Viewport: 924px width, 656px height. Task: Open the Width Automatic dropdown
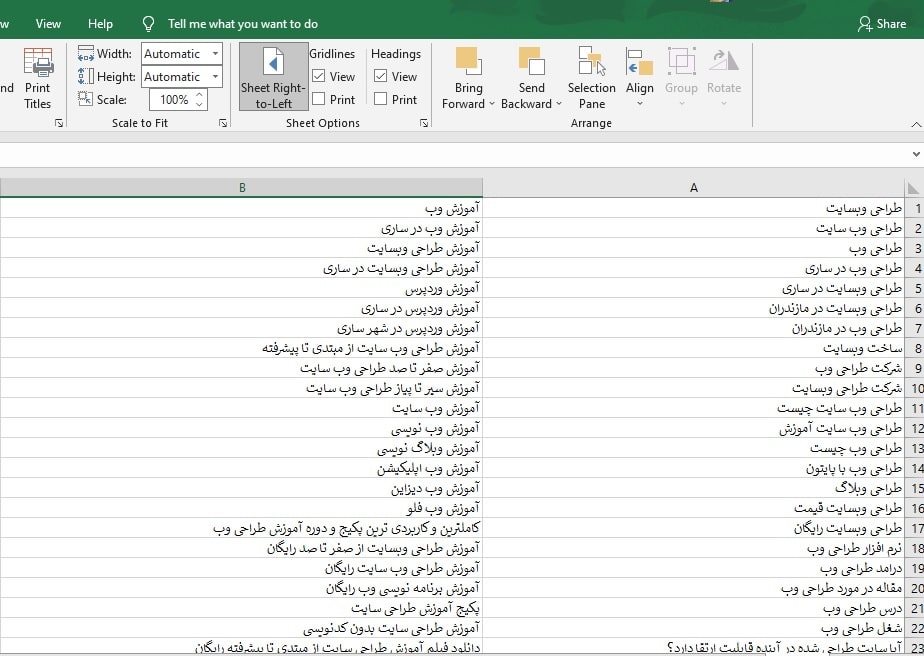216,54
